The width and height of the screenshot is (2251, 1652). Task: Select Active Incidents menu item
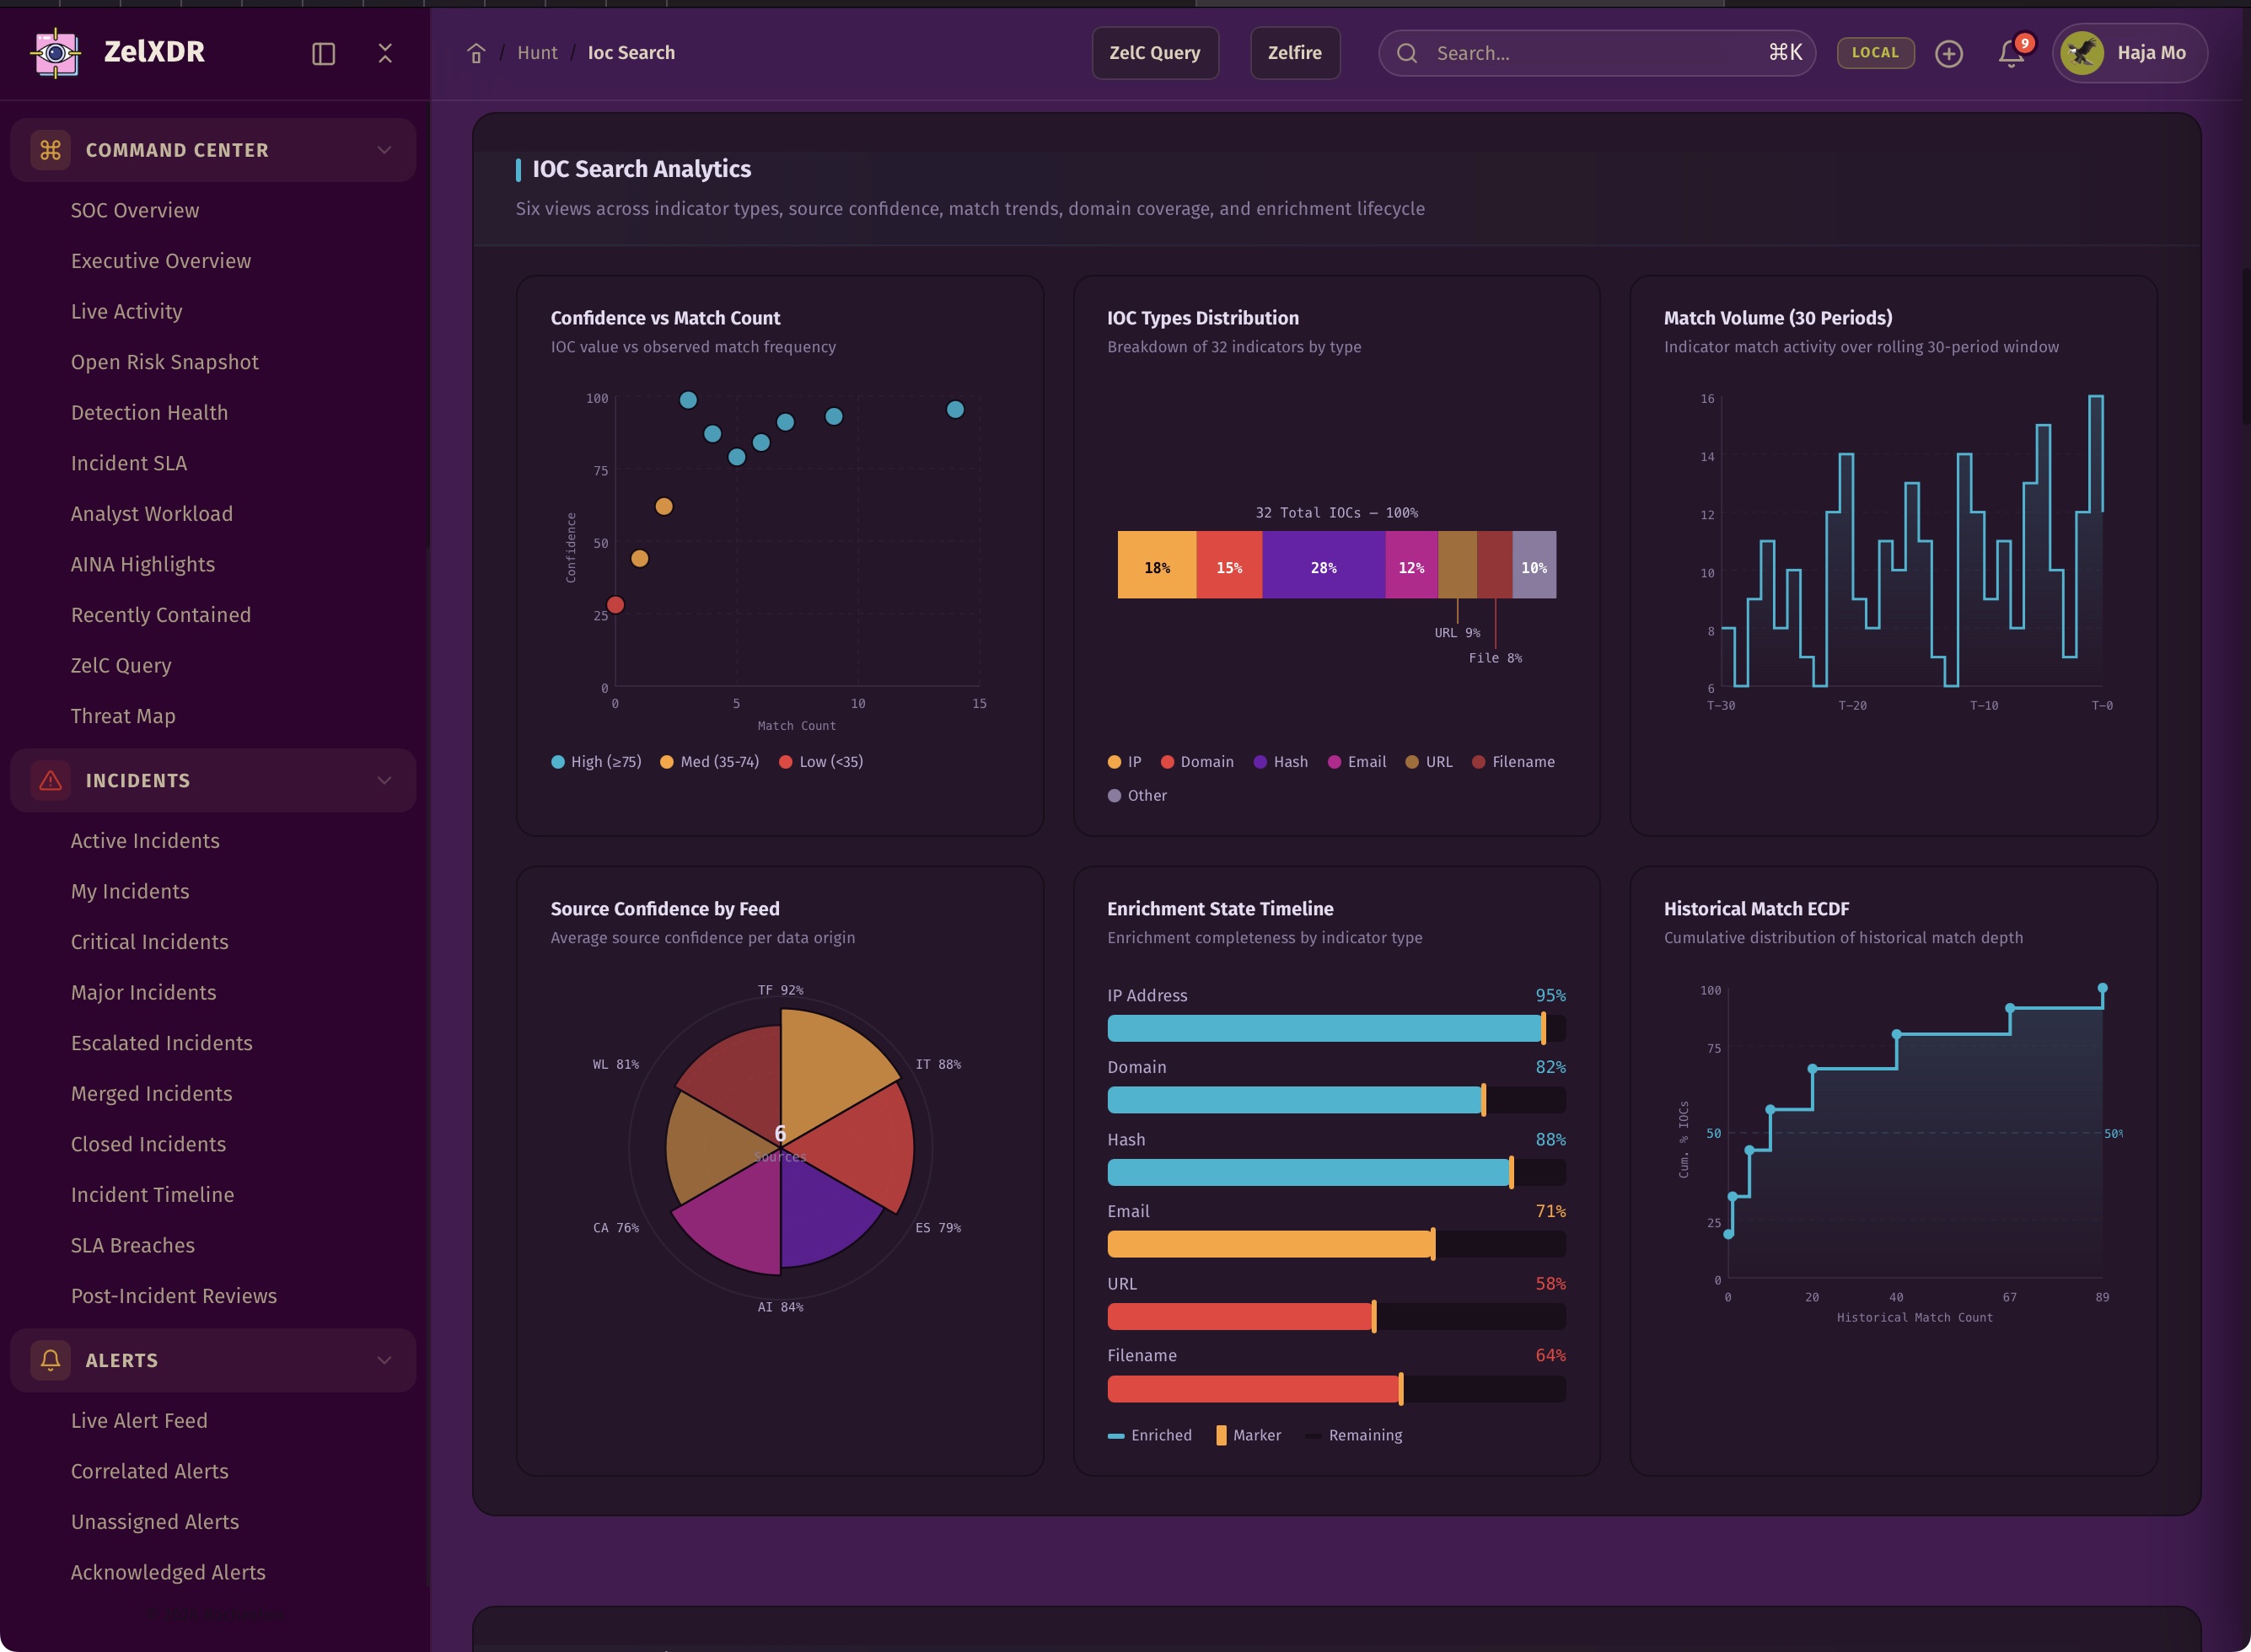click(145, 841)
